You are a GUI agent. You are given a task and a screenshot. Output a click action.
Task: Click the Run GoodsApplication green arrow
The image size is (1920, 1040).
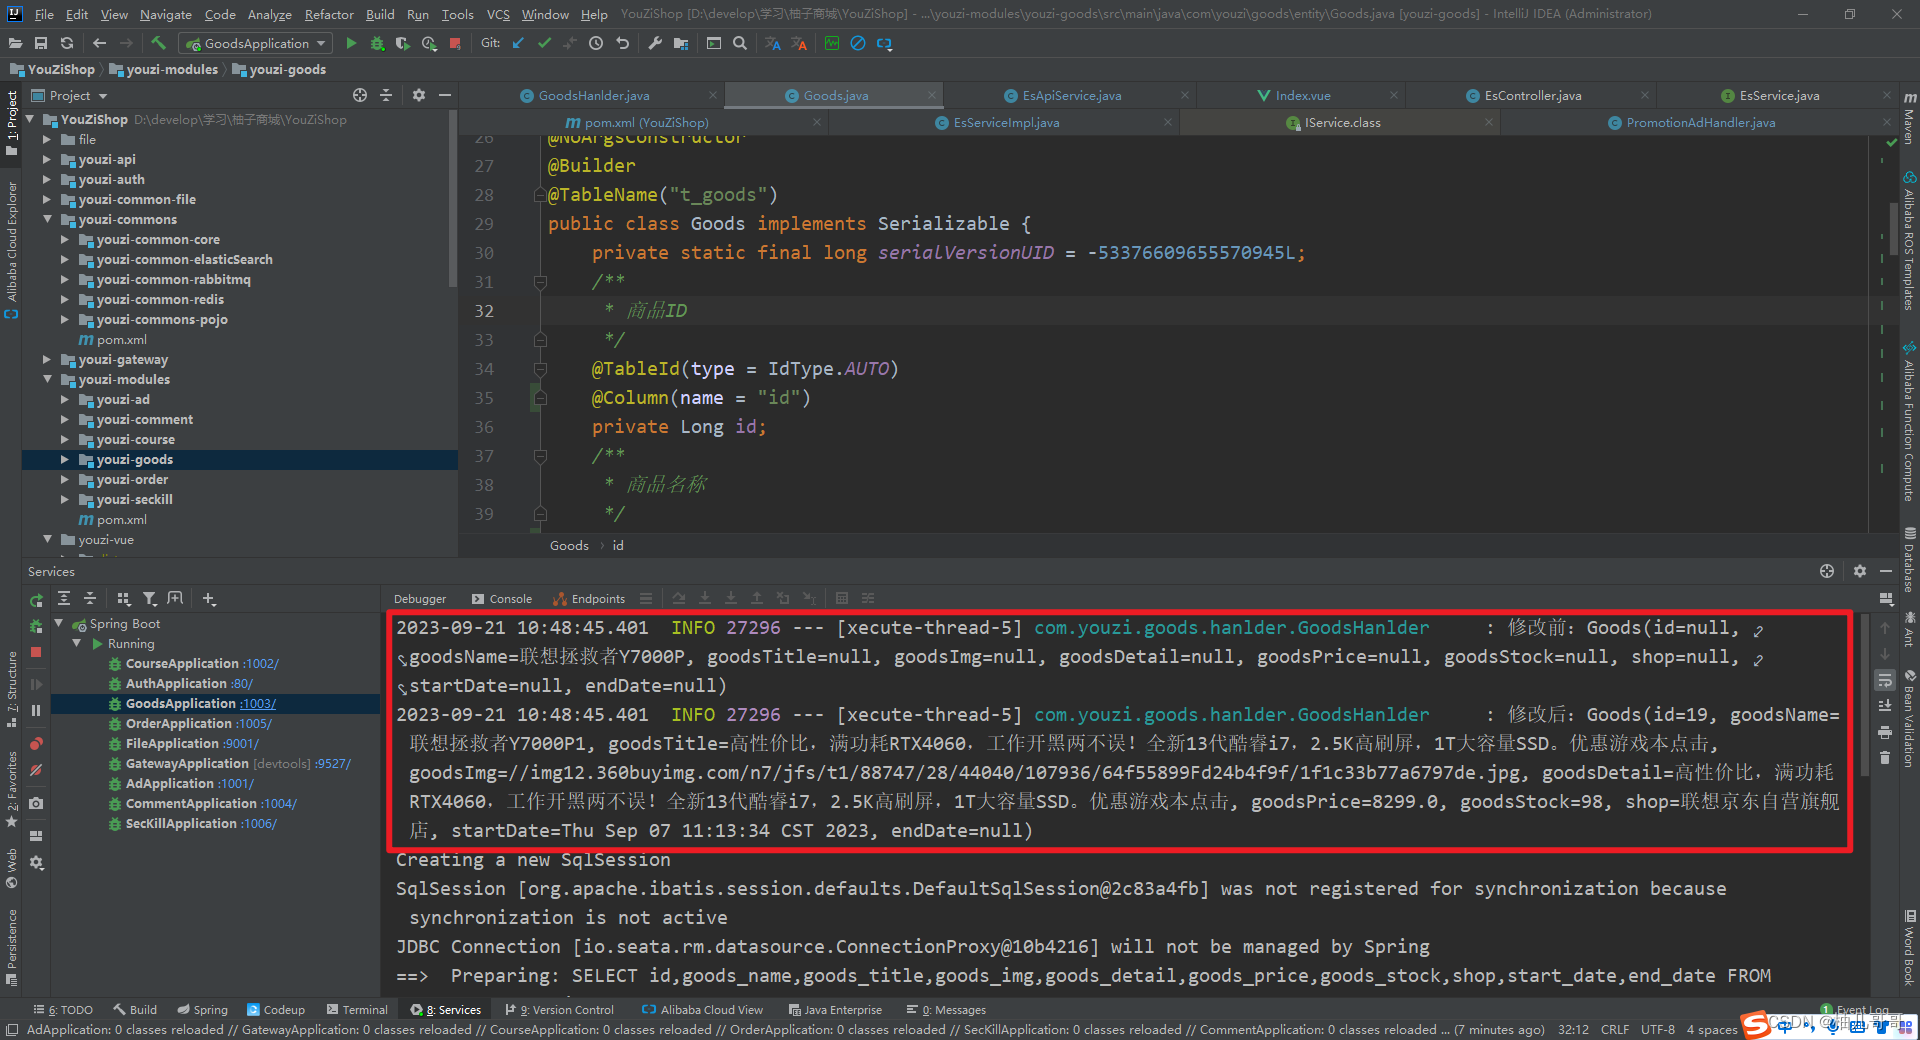point(351,43)
